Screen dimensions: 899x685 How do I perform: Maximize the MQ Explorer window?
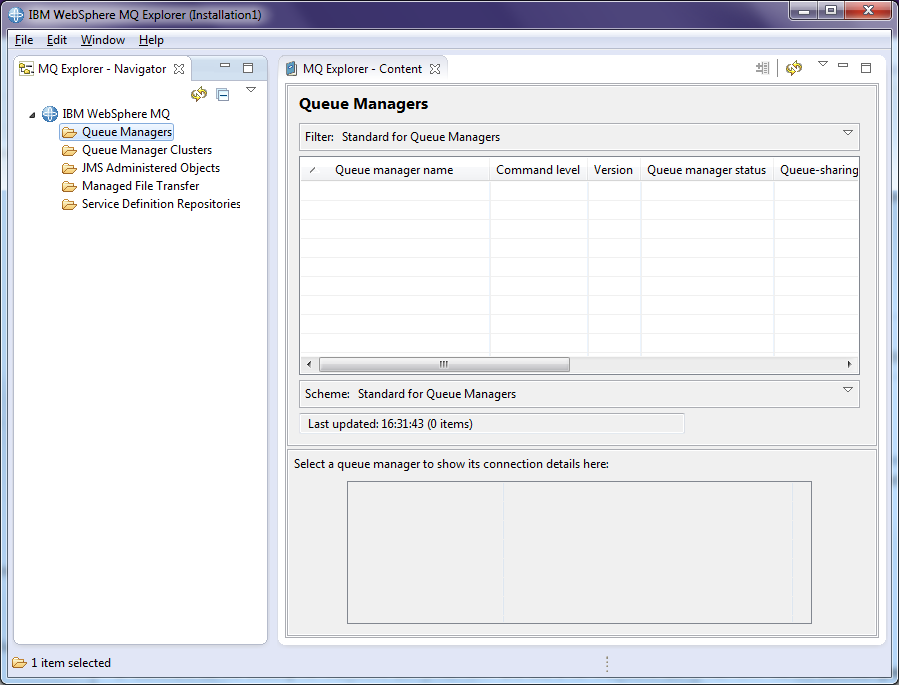coord(831,11)
